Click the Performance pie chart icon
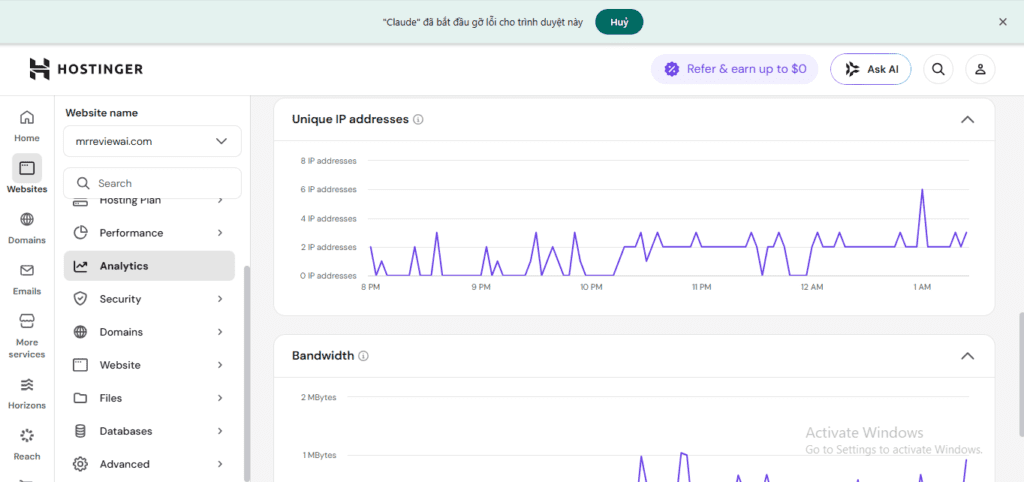This screenshot has height=482, width=1024. (x=80, y=233)
